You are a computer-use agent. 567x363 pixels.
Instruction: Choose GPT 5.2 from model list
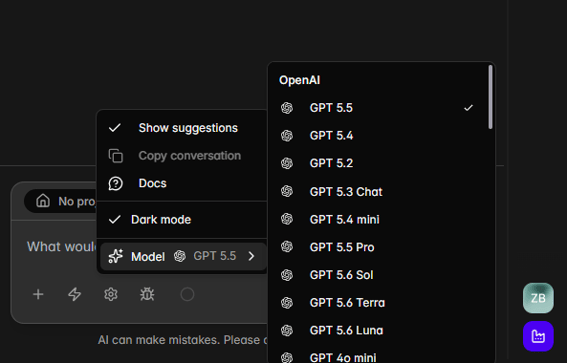(x=378, y=163)
